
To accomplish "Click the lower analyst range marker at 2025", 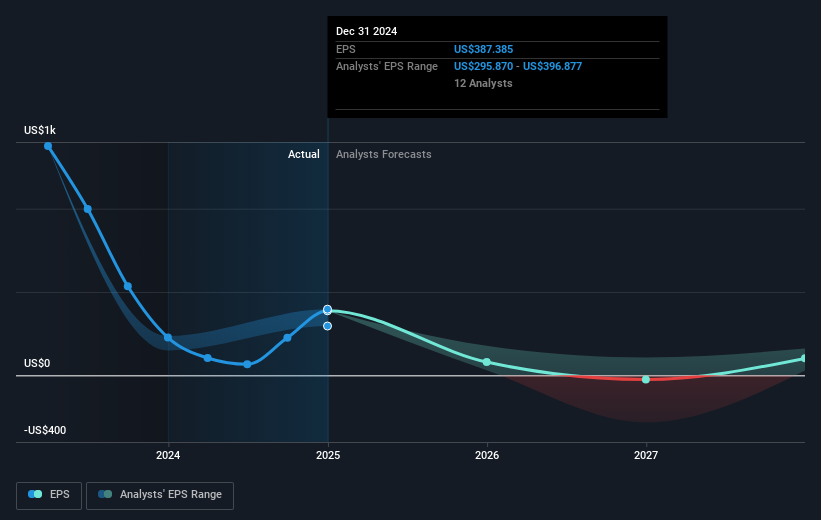I will 327,326.
